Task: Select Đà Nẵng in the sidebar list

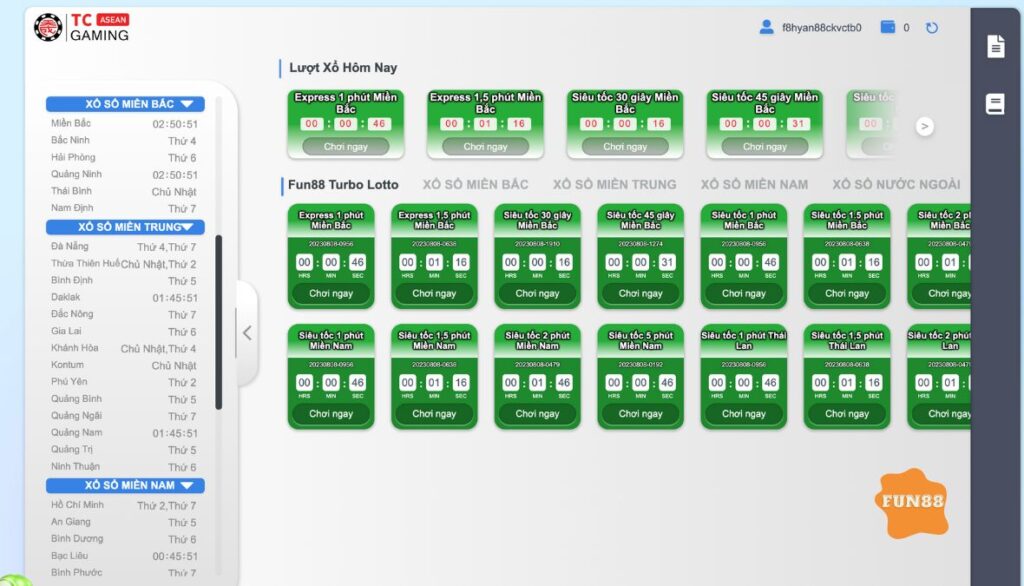Action: coord(123,246)
